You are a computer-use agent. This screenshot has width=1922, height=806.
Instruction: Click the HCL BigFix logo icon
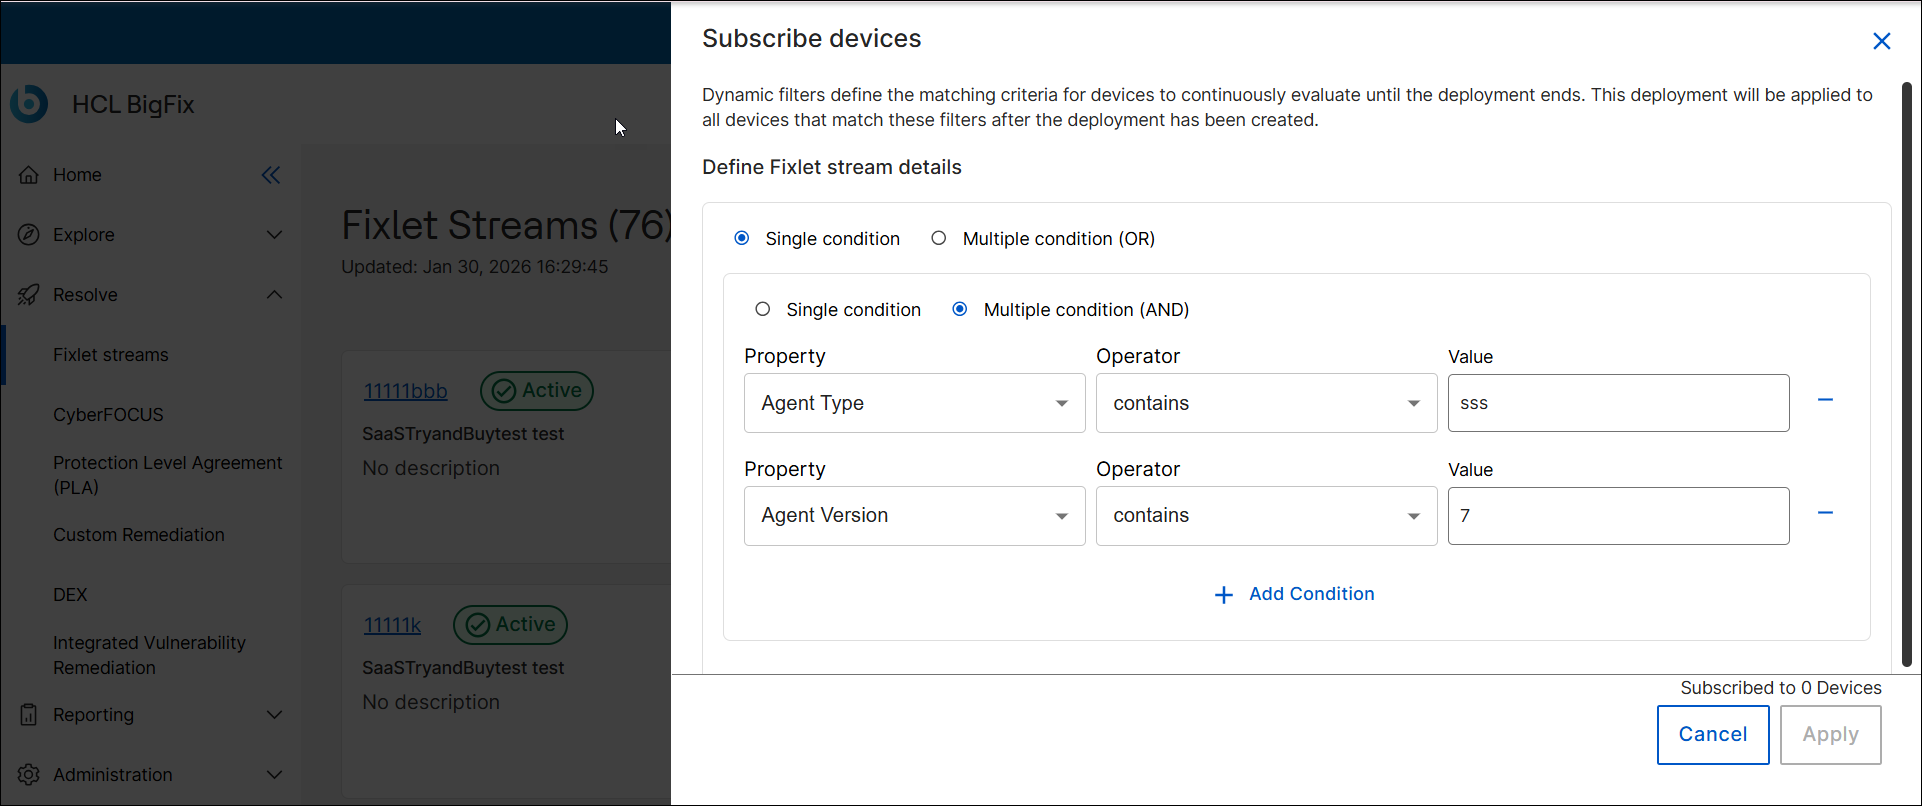[29, 104]
